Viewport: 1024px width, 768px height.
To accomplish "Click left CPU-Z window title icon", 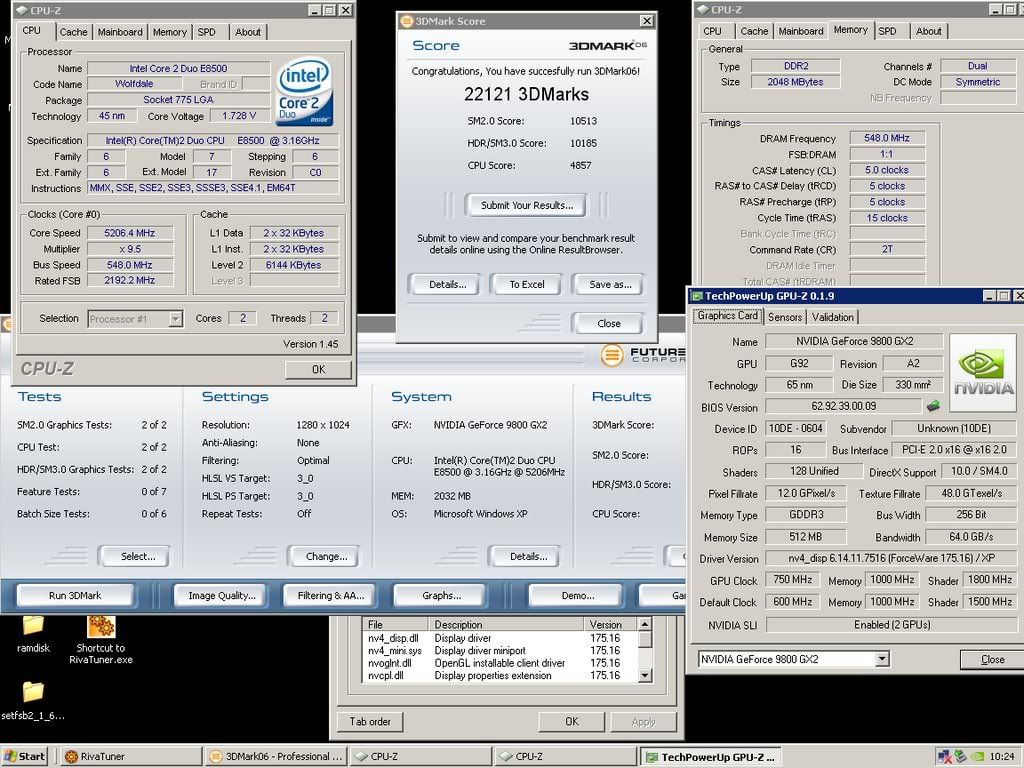I will point(22,10).
